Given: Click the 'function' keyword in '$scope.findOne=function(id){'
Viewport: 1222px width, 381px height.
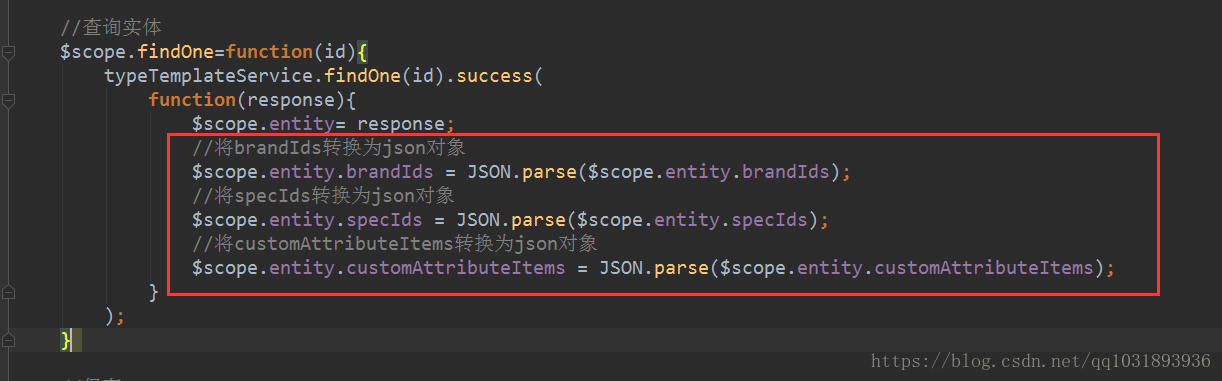Looking at the screenshot, I should pos(269,51).
